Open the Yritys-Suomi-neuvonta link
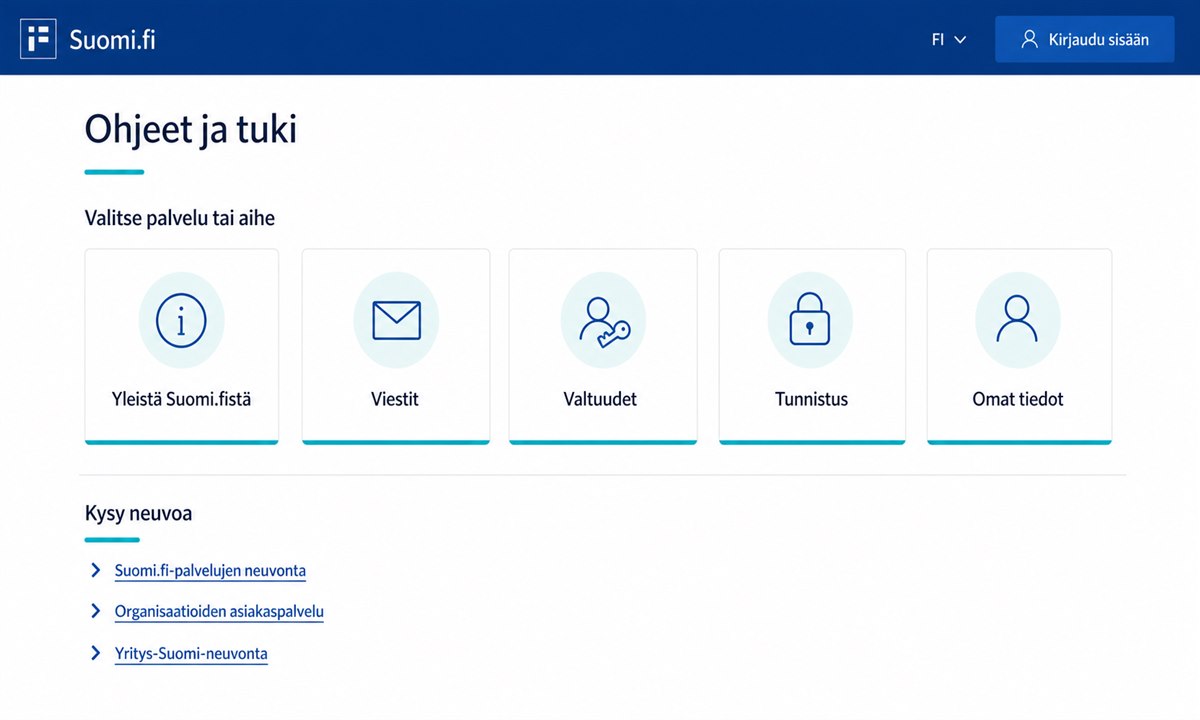1200x720 pixels. pyautogui.click(x=191, y=654)
